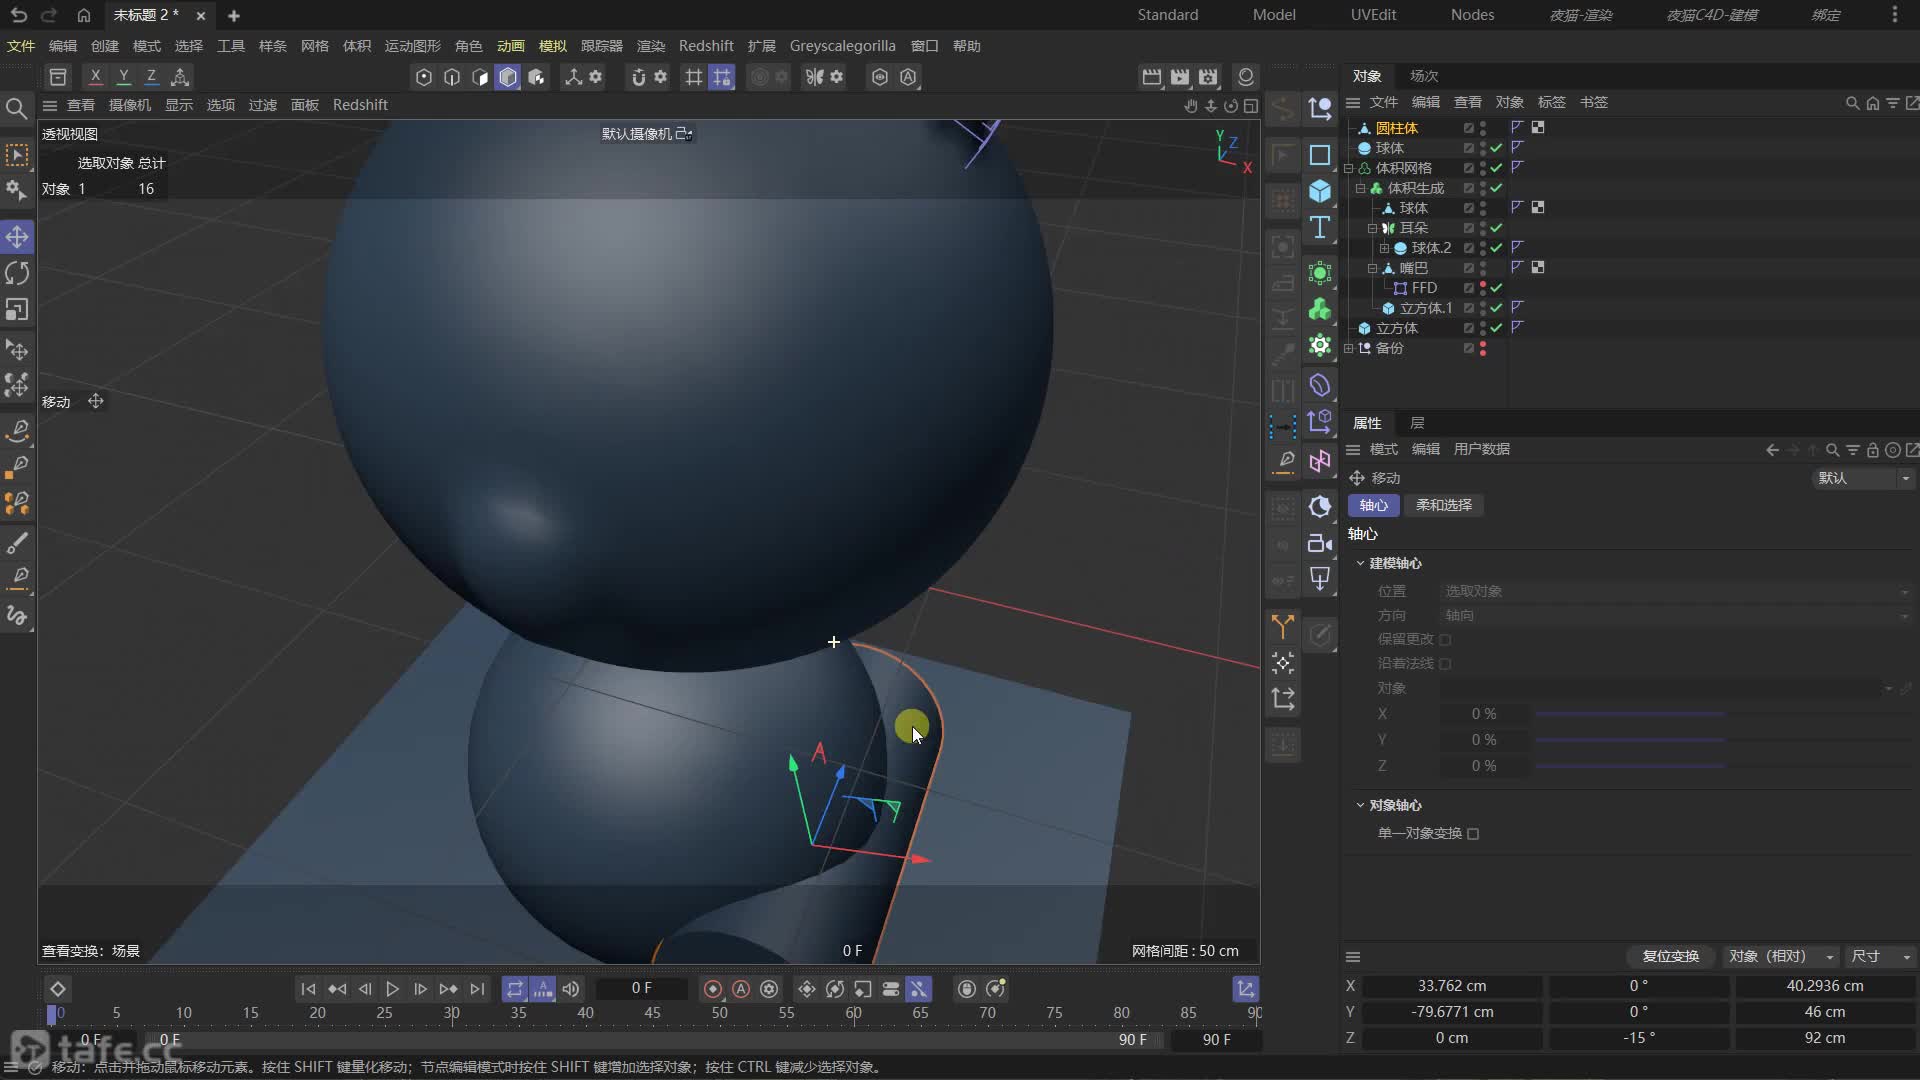Switch to the 场次 tab
The image size is (1920, 1080).
click(x=1424, y=76)
